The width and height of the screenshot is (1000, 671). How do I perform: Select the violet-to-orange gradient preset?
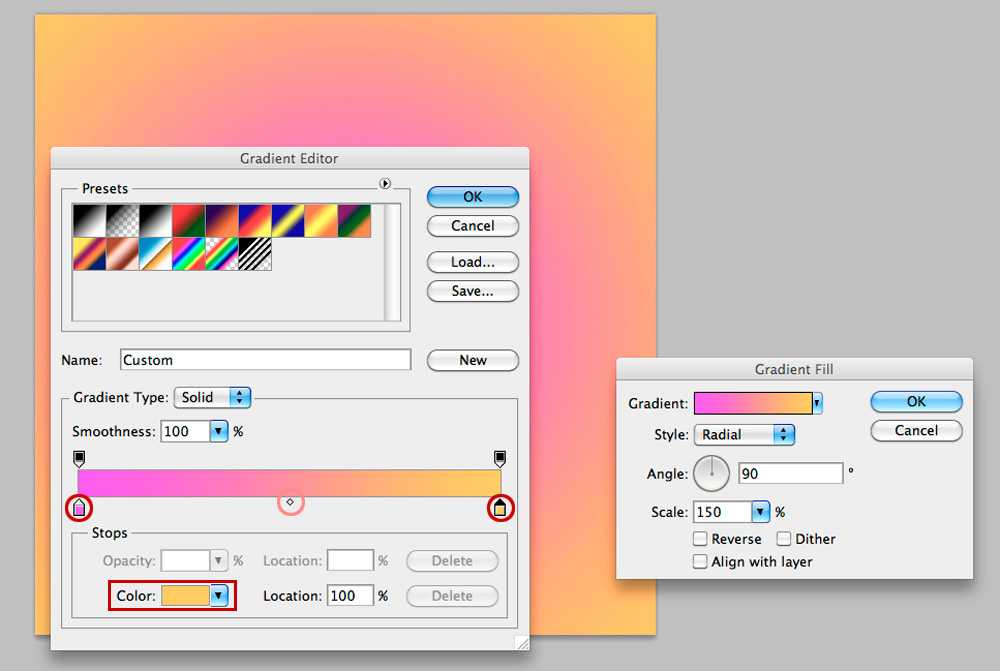tap(222, 221)
